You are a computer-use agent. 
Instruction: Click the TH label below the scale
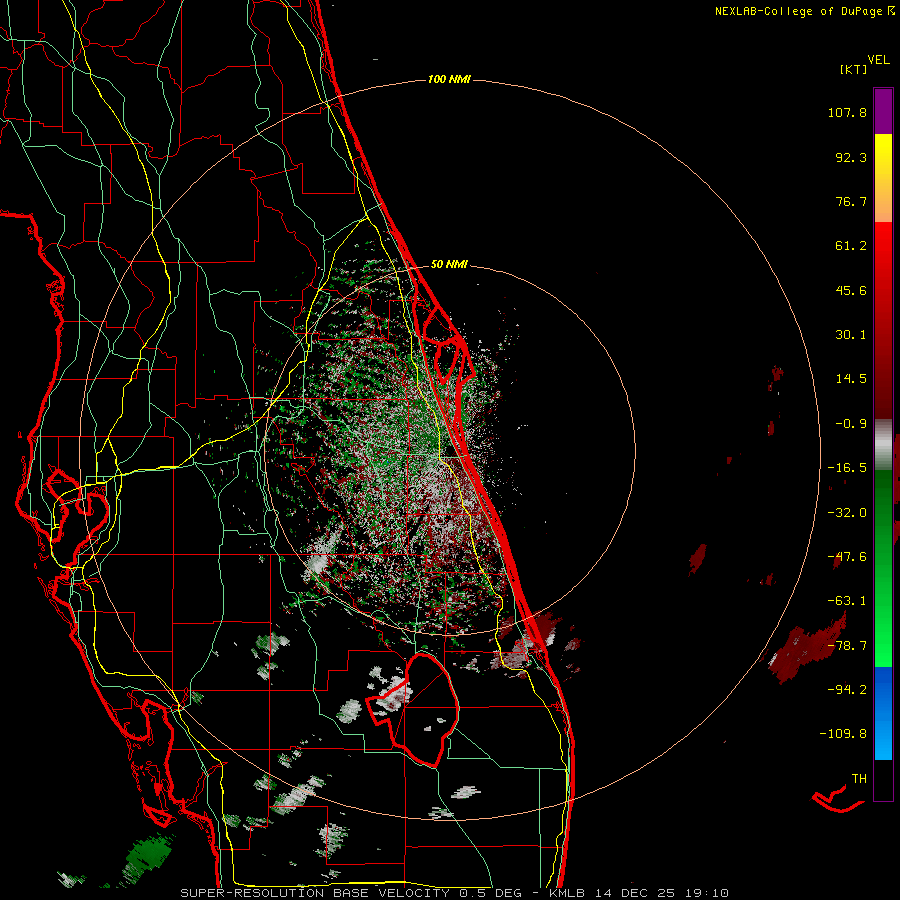pos(859,779)
